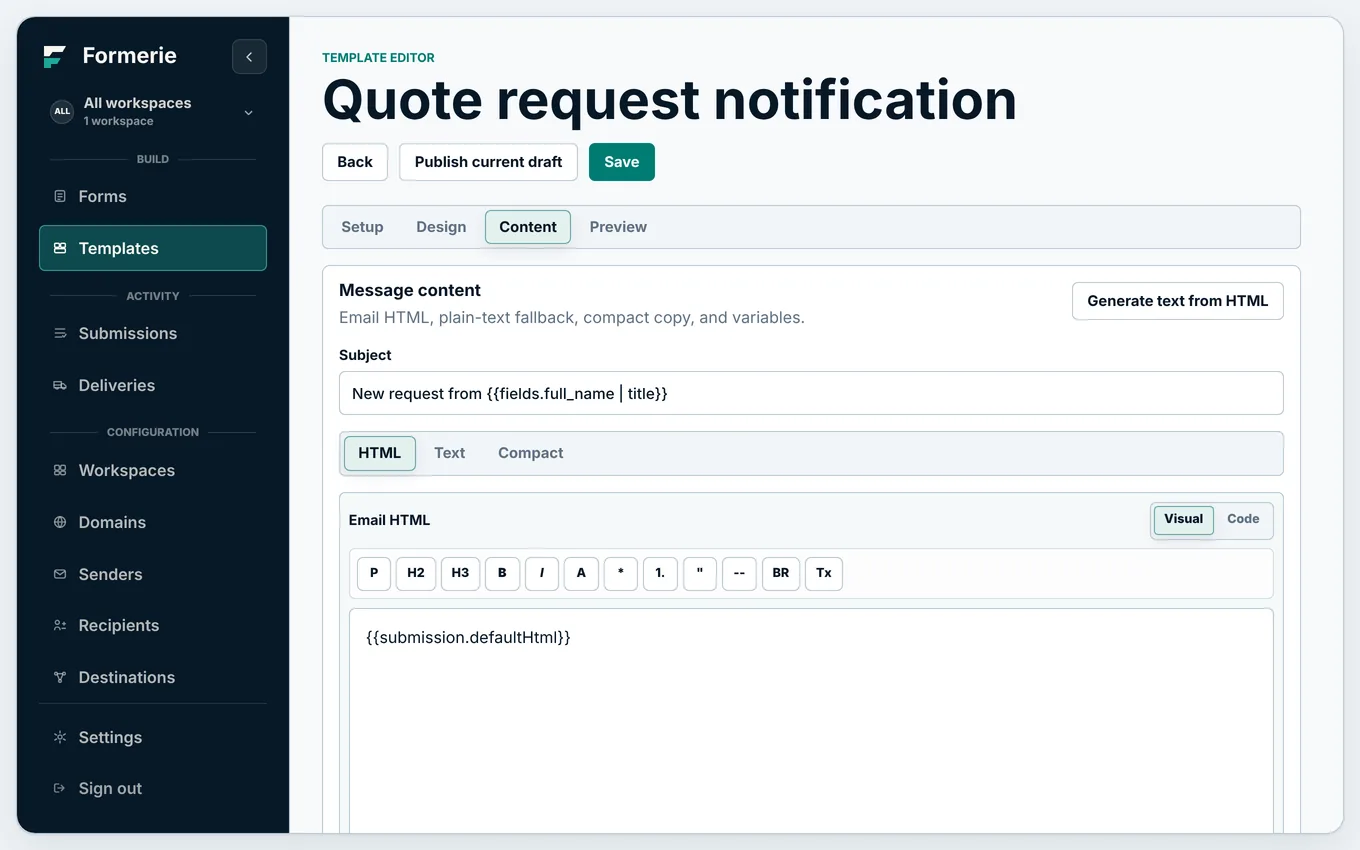Click the Sign out arrow icon

(60, 788)
